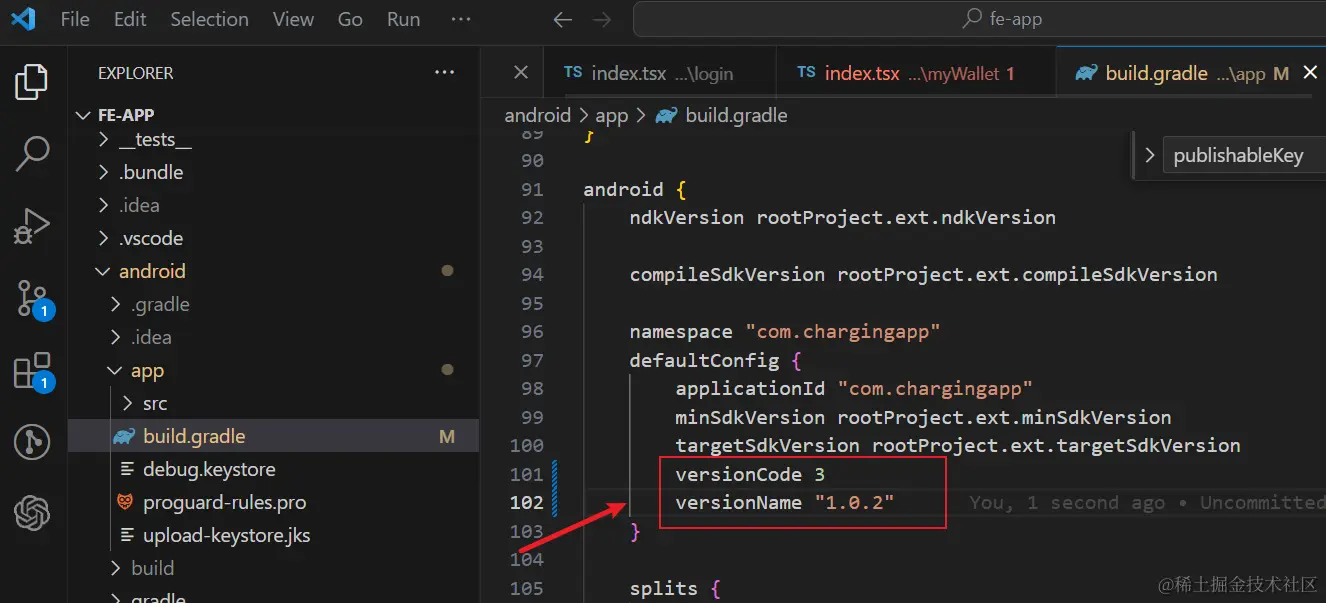Open the Edit menu
This screenshot has width=1326, height=603.
point(130,19)
